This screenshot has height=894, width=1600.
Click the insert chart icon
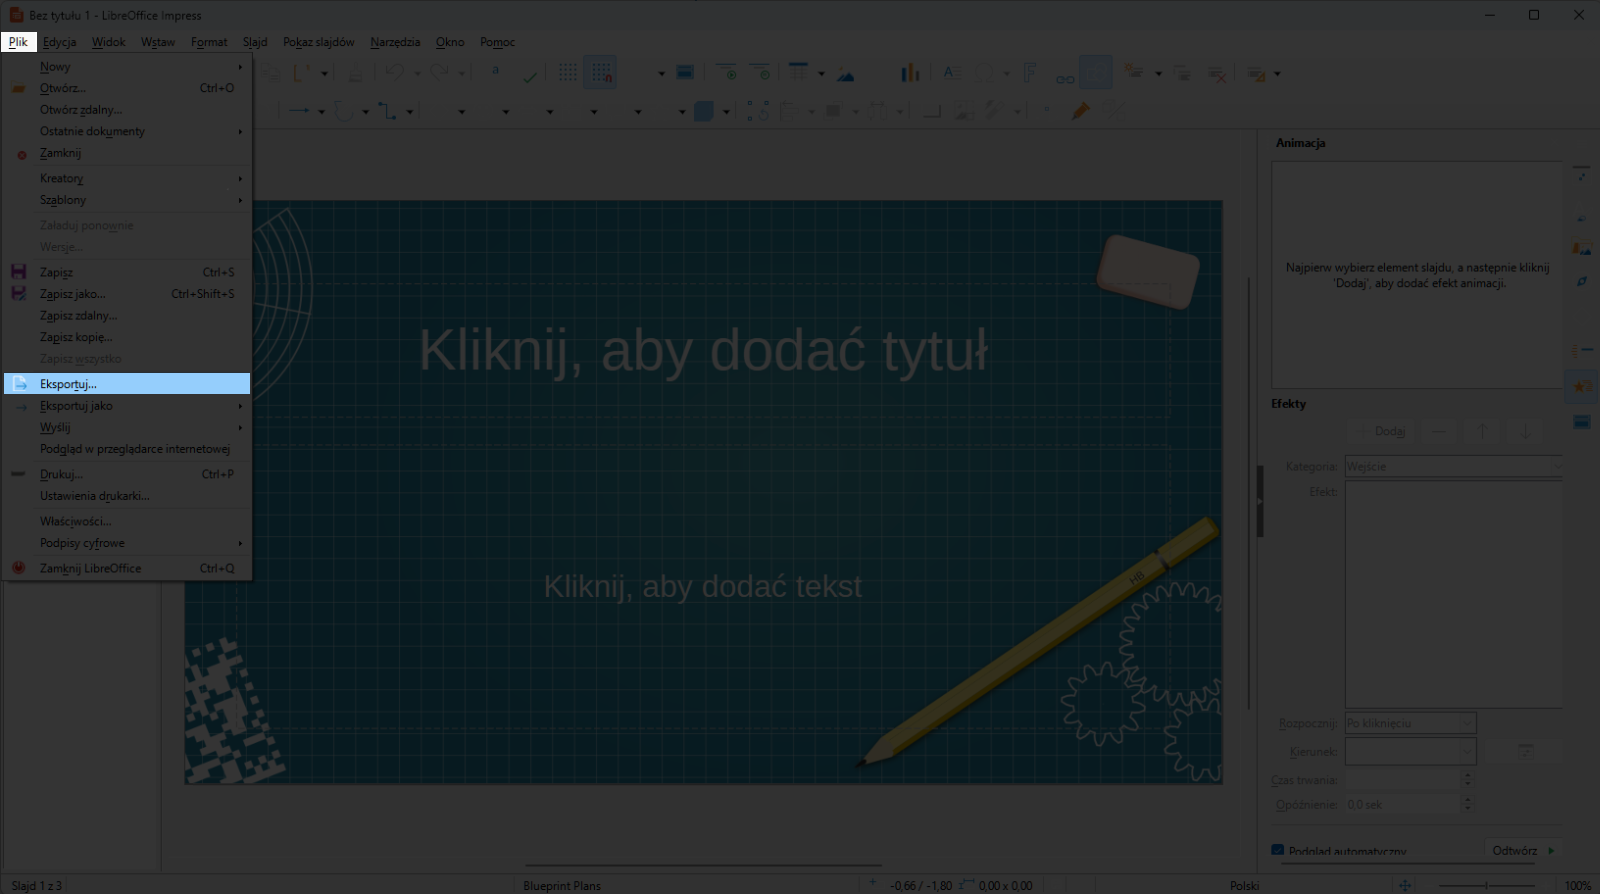pos(909,72)
